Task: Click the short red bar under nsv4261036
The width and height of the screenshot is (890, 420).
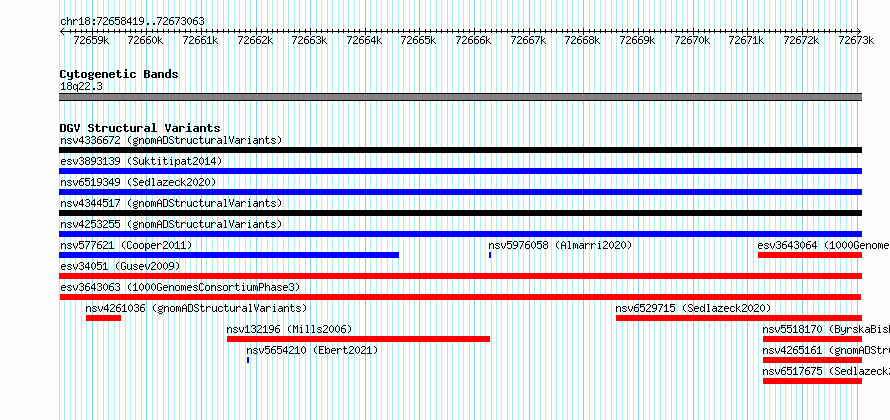Action: [103, 318]
